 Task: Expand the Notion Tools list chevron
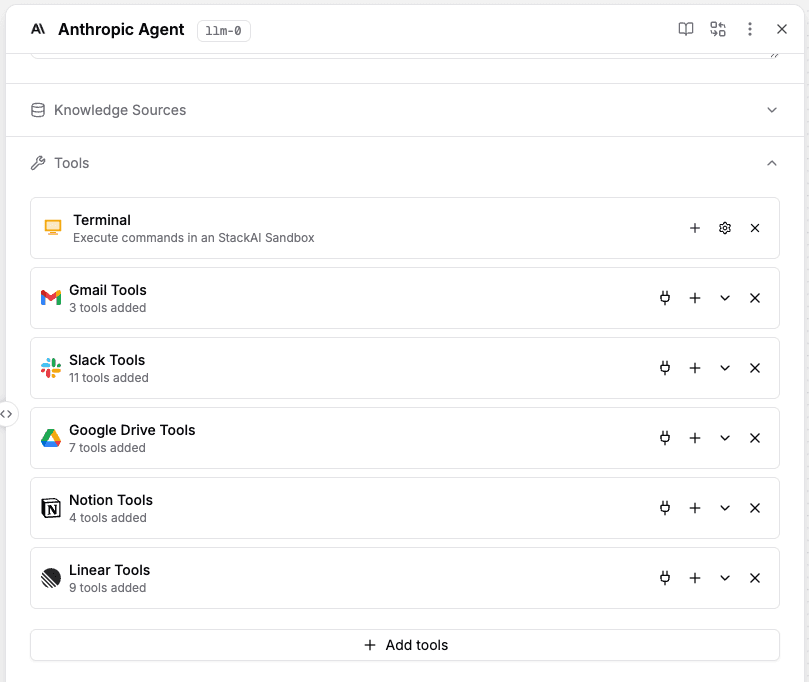pos(725,508)
